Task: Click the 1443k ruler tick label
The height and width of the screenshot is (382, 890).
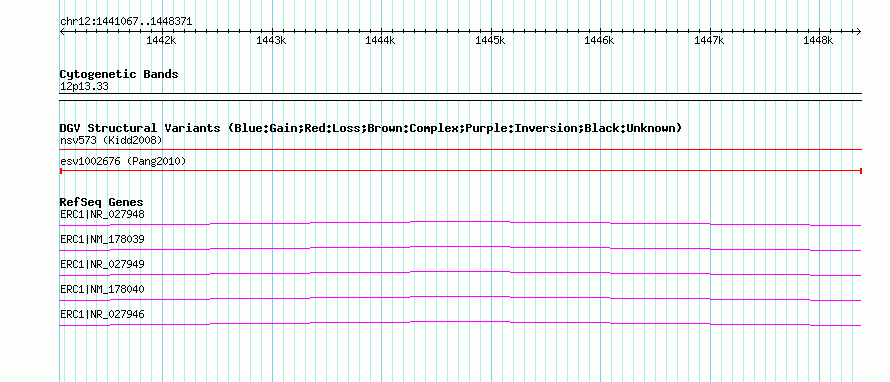Action: click(x=271, y=40)
